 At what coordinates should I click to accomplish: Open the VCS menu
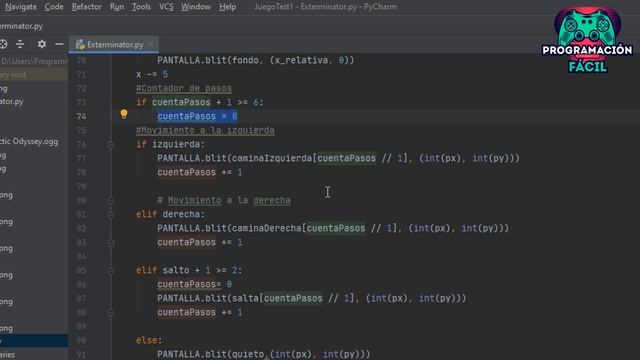166,7
